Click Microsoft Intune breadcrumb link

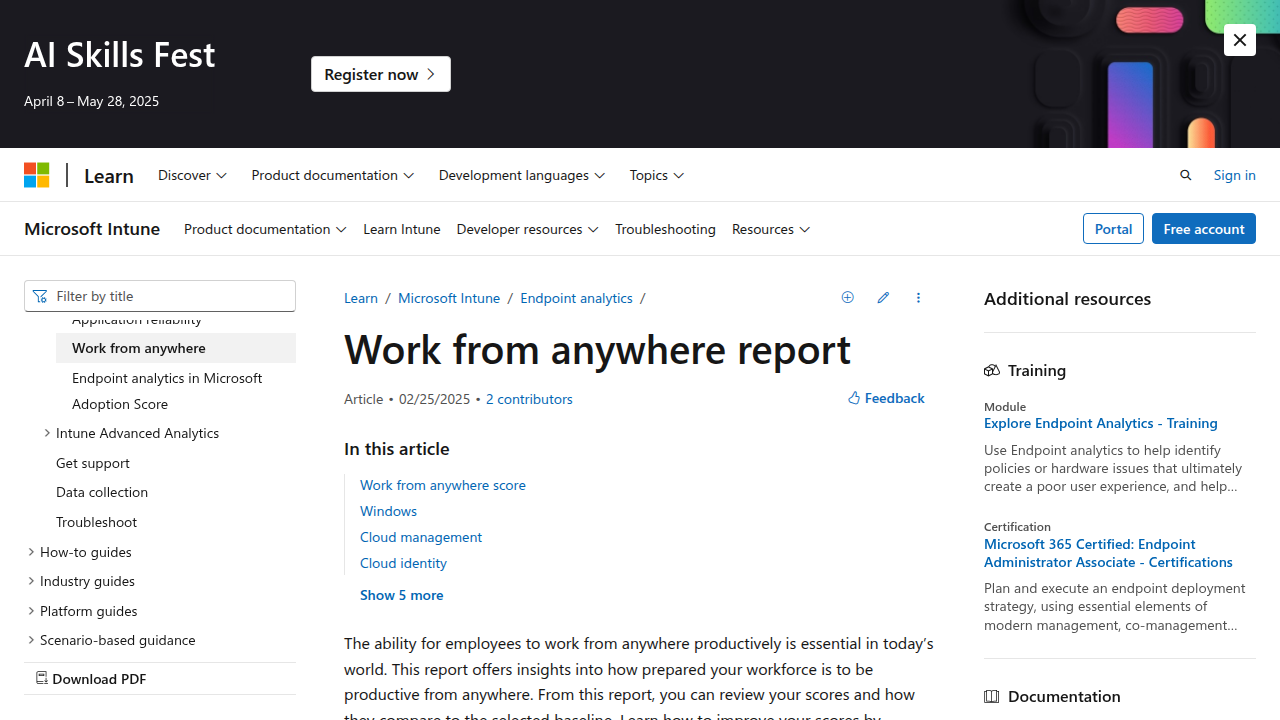click(449, 298)
